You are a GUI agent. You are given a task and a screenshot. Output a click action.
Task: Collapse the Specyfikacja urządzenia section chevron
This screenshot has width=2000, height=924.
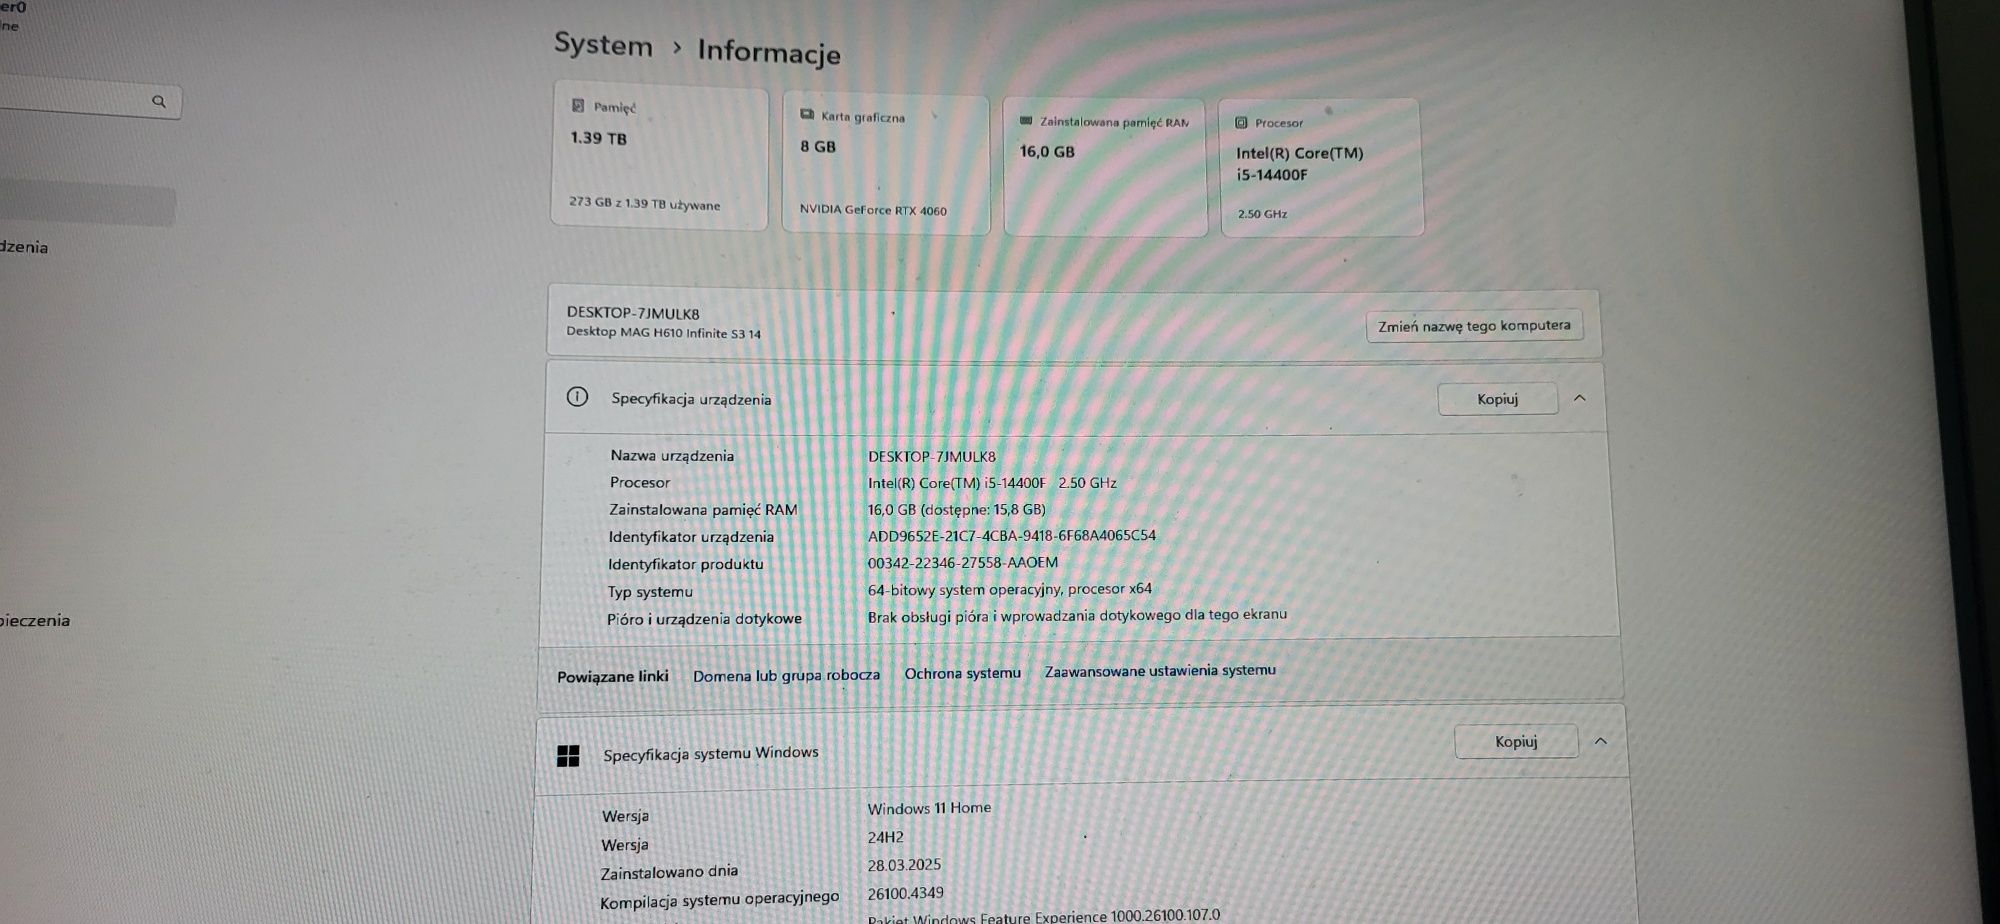point(1580,398)
